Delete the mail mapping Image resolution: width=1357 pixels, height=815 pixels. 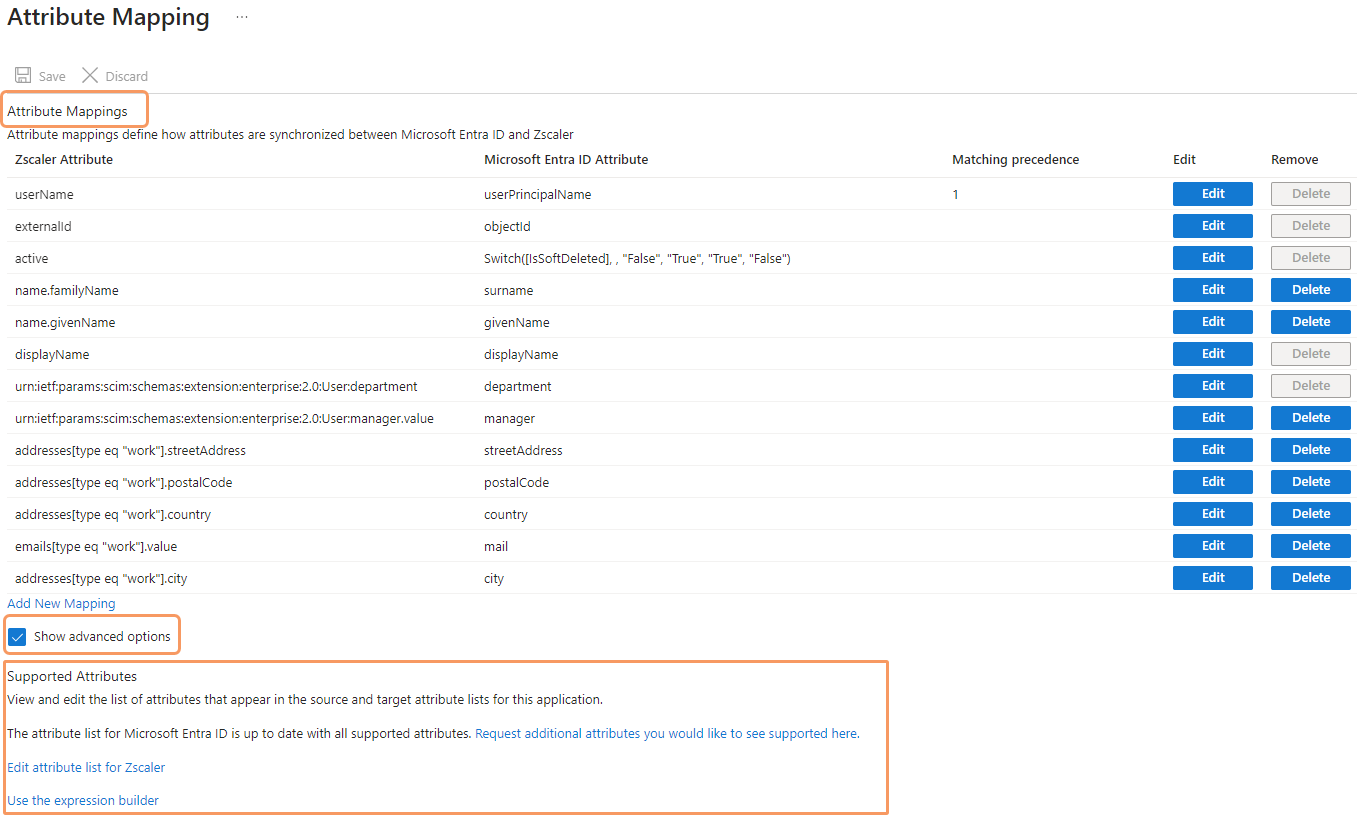[x=1310, y=546]
